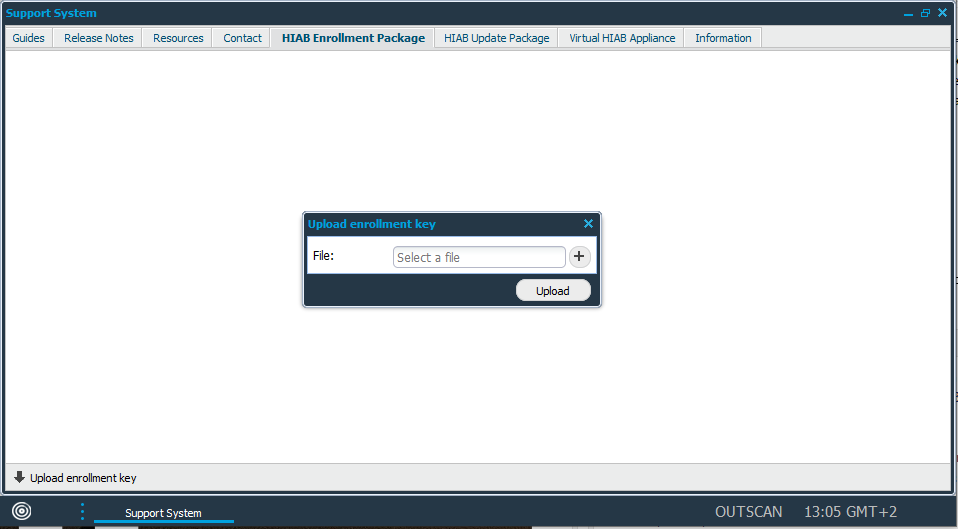The image size is (958, 529).
Task: Click the plus icon to browse files
Action: (579, 257)
